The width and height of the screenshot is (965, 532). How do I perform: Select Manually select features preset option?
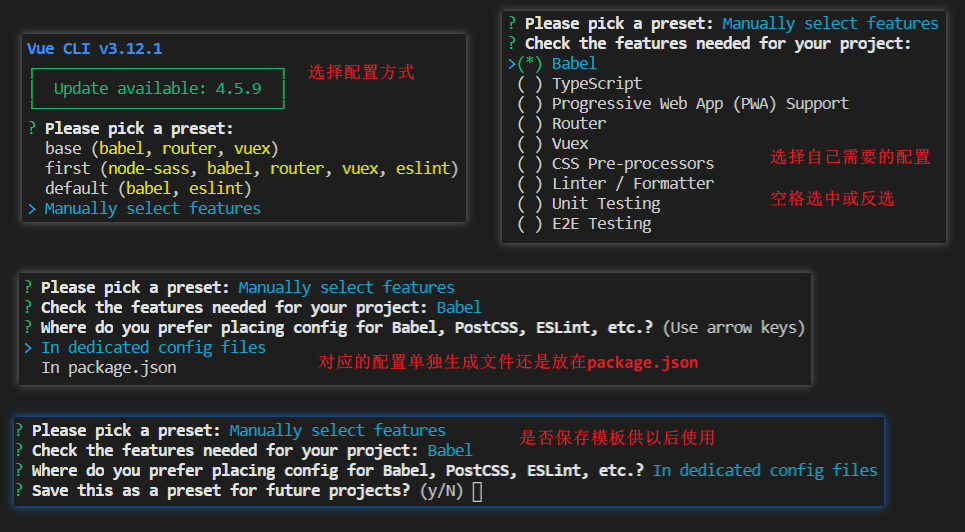coord(152,208)
